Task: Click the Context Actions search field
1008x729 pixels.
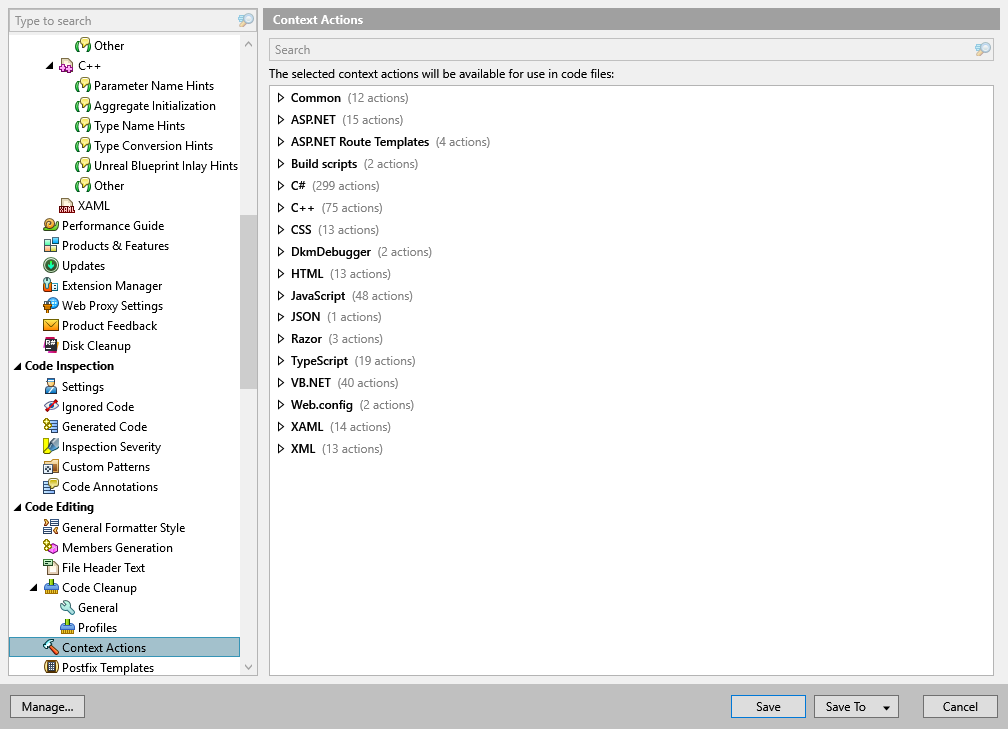Action: pyautogui.click(x=600, y=49)
